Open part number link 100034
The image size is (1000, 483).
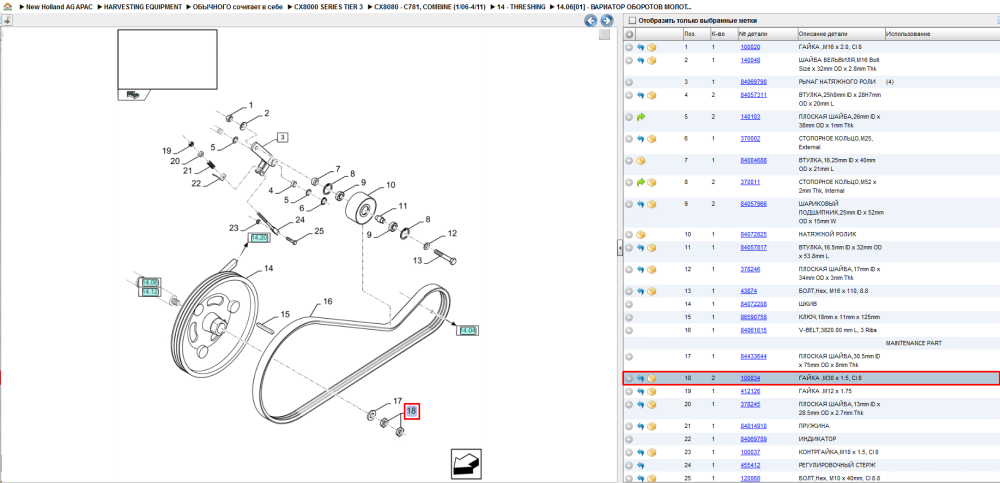coord(750,379)
